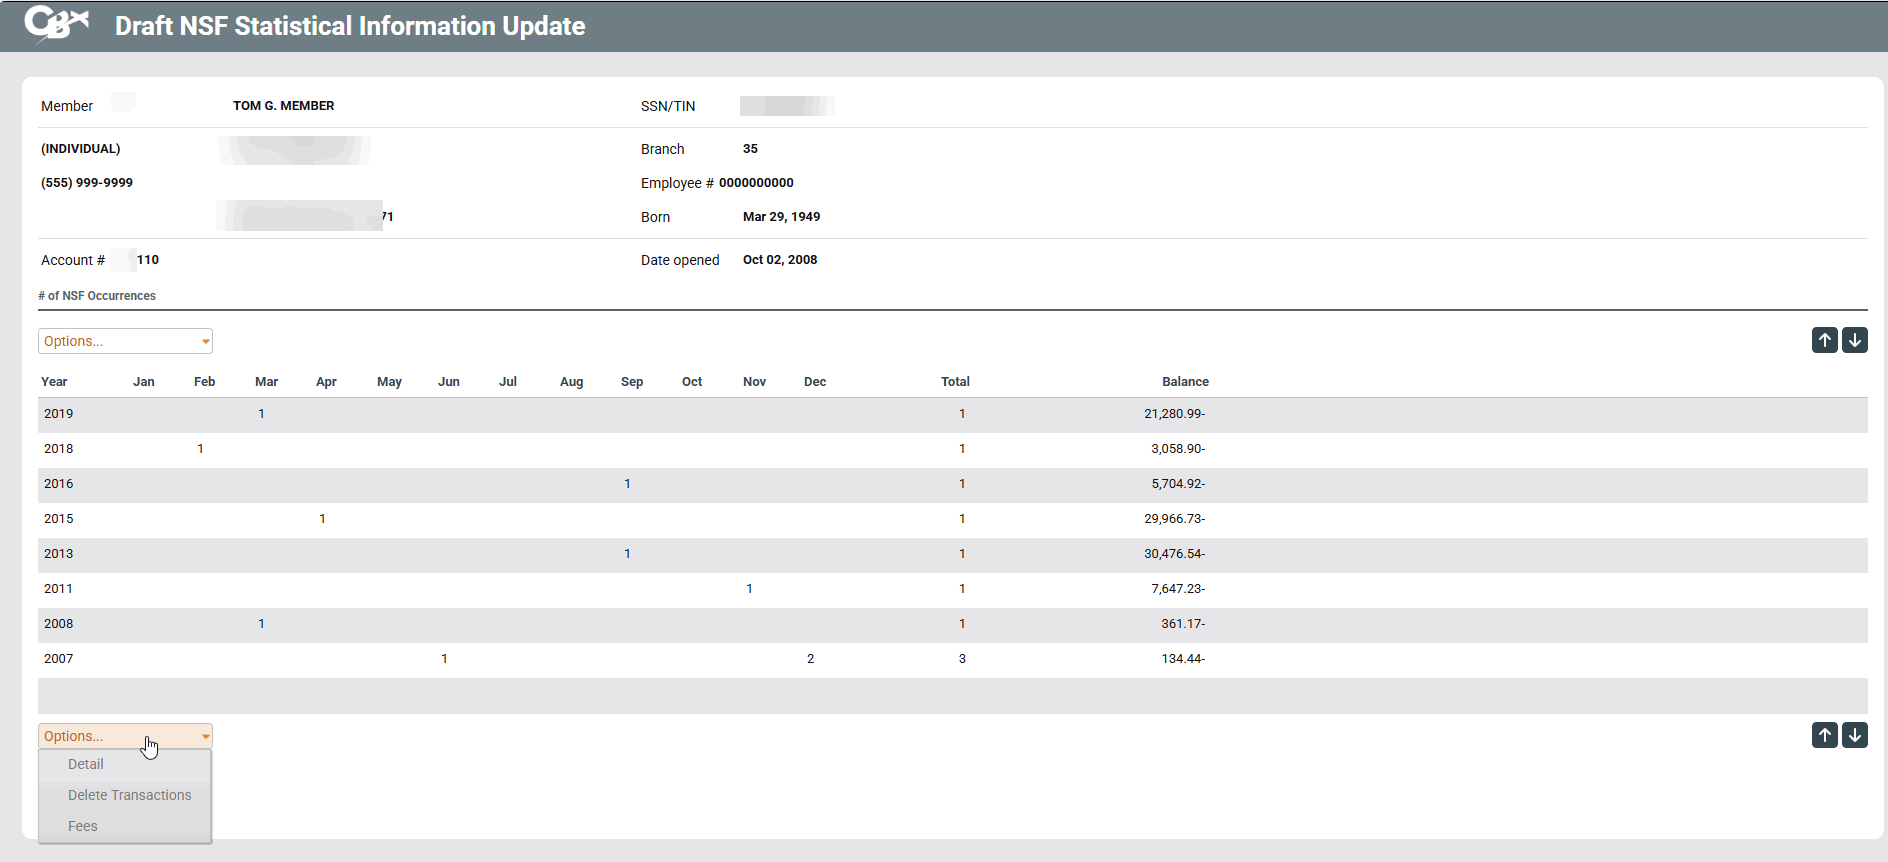Open the top Options dropdown
Image resolution: width=1888 pixels, height=862 pixels.
click(125, 341)
